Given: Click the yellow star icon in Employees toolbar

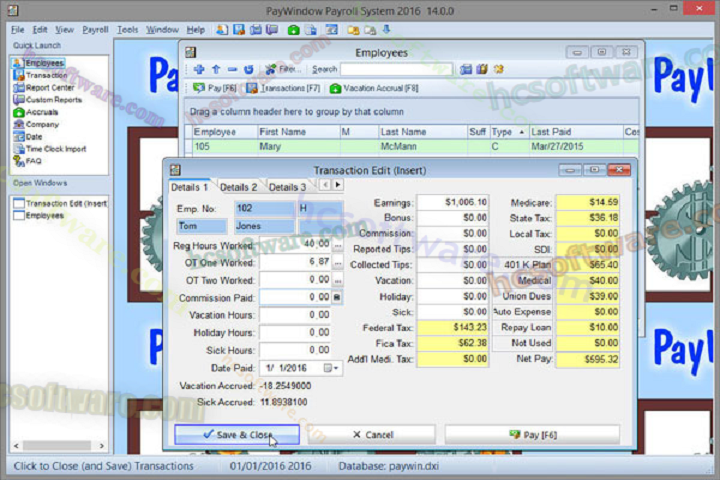Looking at the screenshot, I should click(499, 69).
